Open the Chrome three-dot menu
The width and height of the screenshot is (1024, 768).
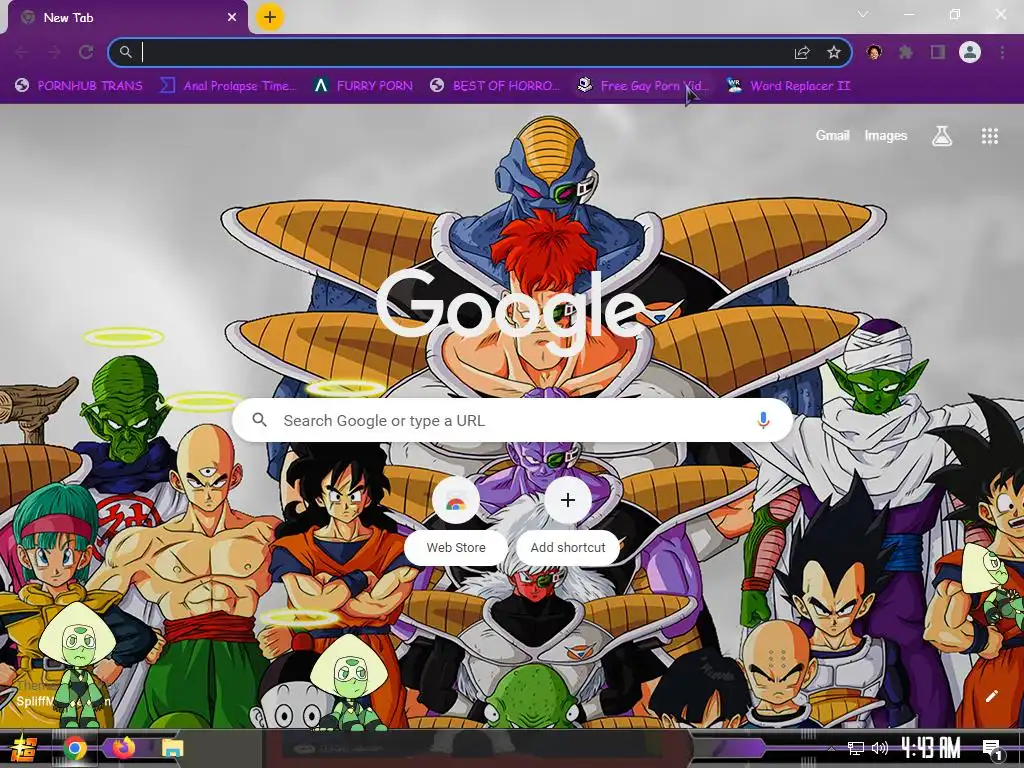coord(1002,52)
